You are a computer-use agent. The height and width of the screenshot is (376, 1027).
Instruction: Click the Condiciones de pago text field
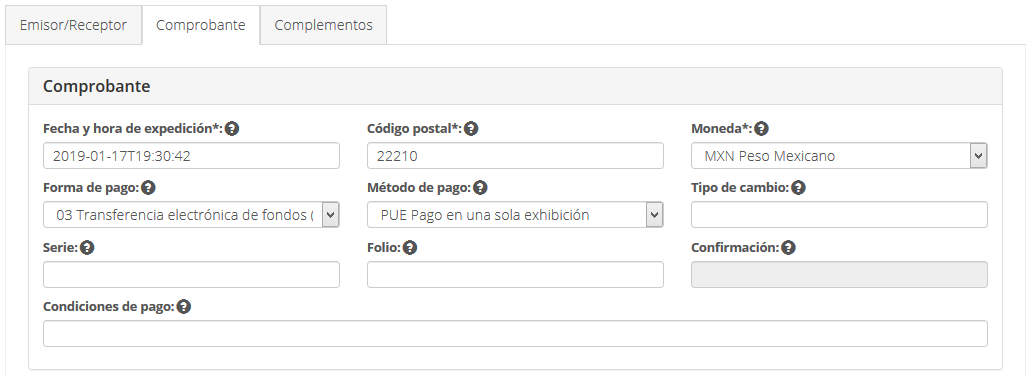pyautogui.click(x=515, y=333)
